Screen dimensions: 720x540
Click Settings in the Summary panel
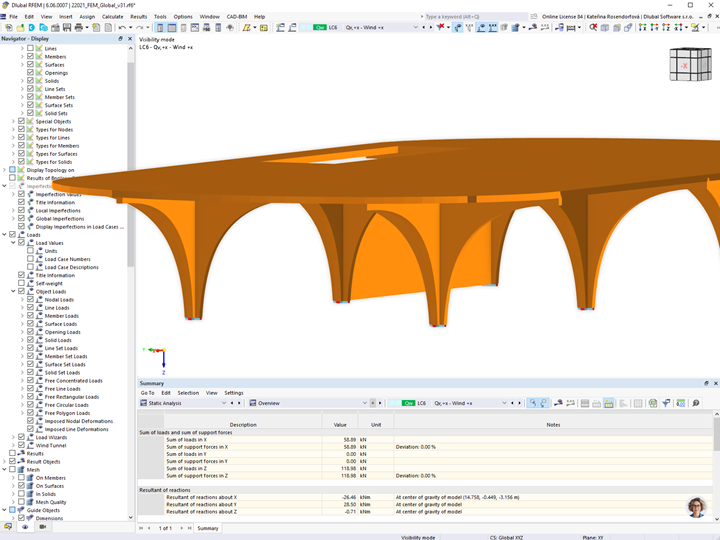(x=233, y=393)
